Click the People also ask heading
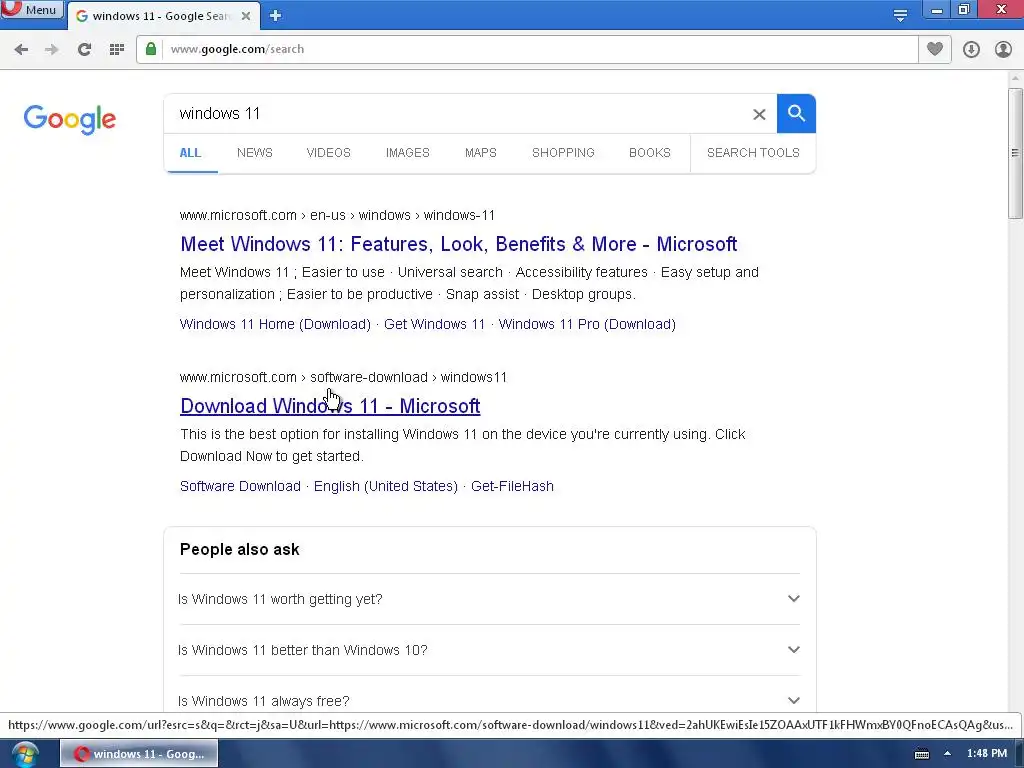Screen dimensions: 1024x768 point(240,549)
